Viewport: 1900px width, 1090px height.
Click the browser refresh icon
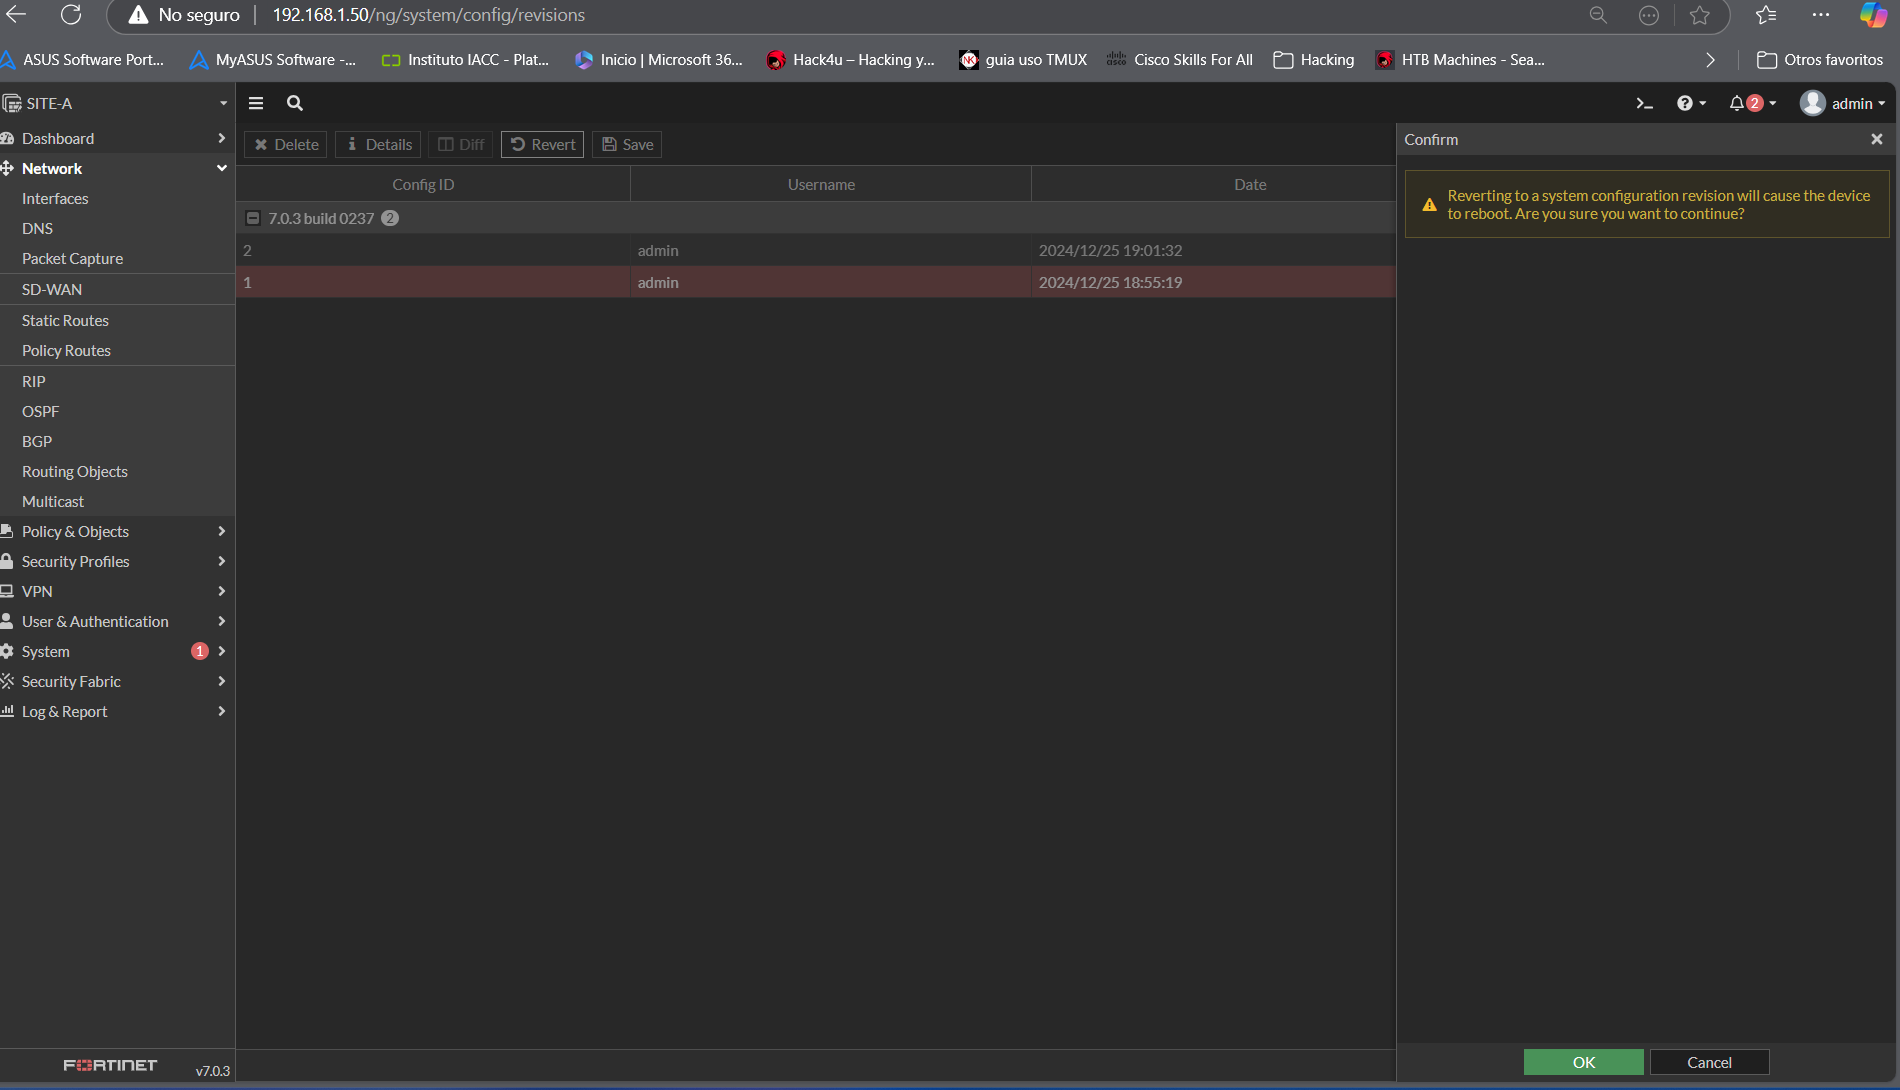(71, 15)
